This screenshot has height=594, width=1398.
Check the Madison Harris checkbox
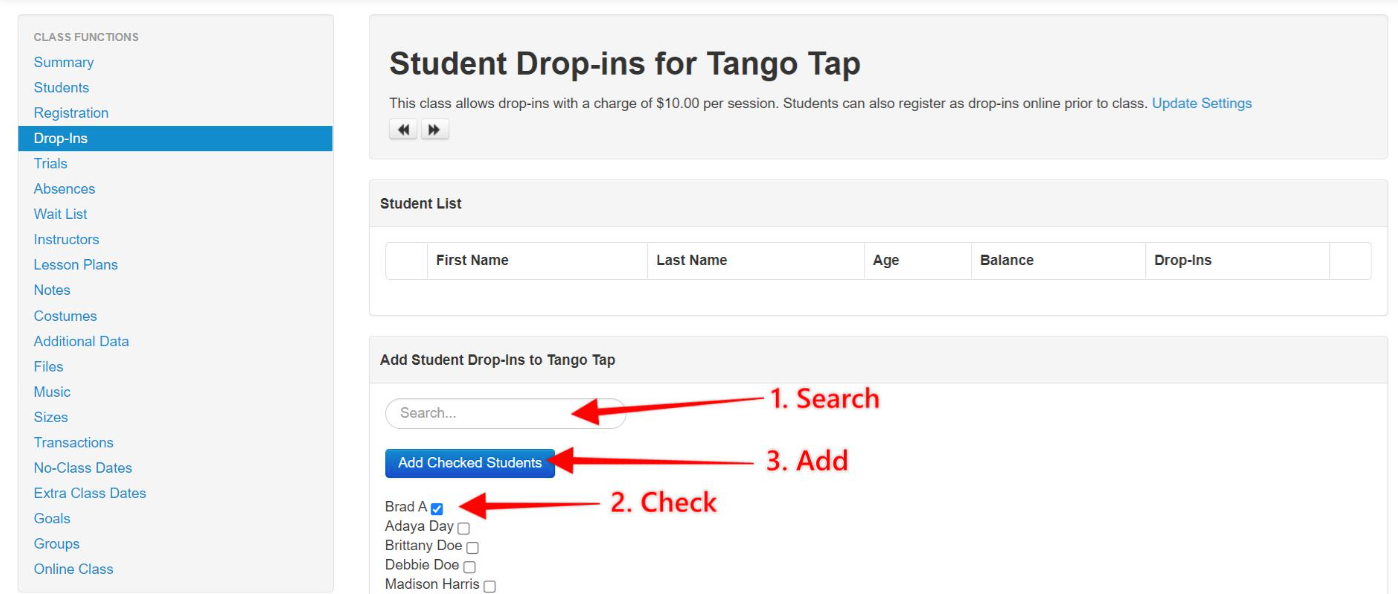(x=489, y=586)
